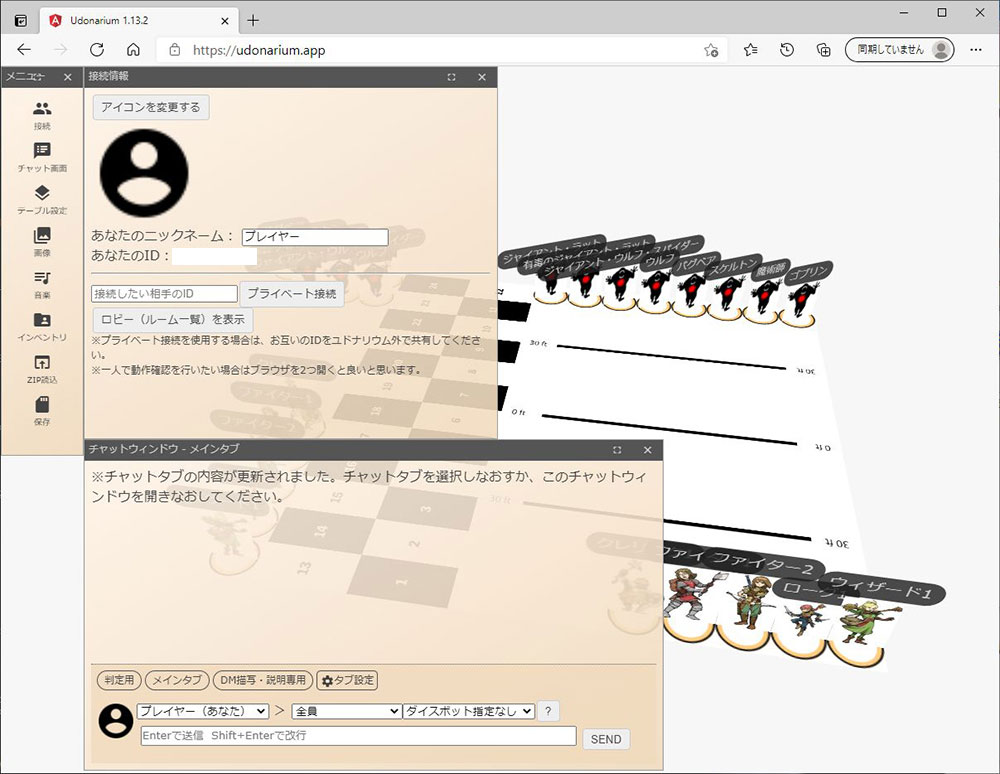Click the SEND button
Screen dimensions: 1000x774
coord(606,739)
